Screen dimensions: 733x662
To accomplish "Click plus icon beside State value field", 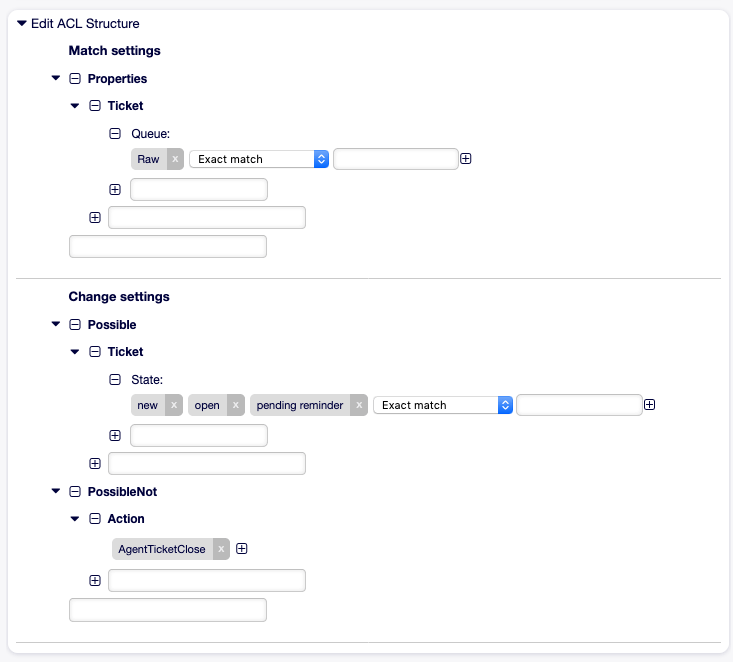I will pyautogui.click(x=650, y=405).
